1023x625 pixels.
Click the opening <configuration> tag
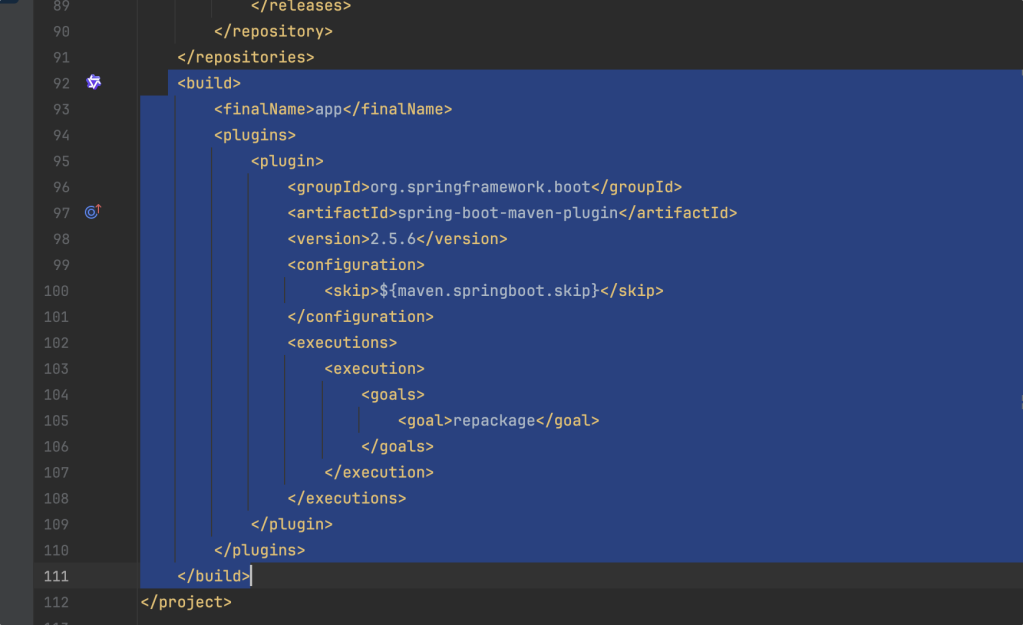(356, 265)
